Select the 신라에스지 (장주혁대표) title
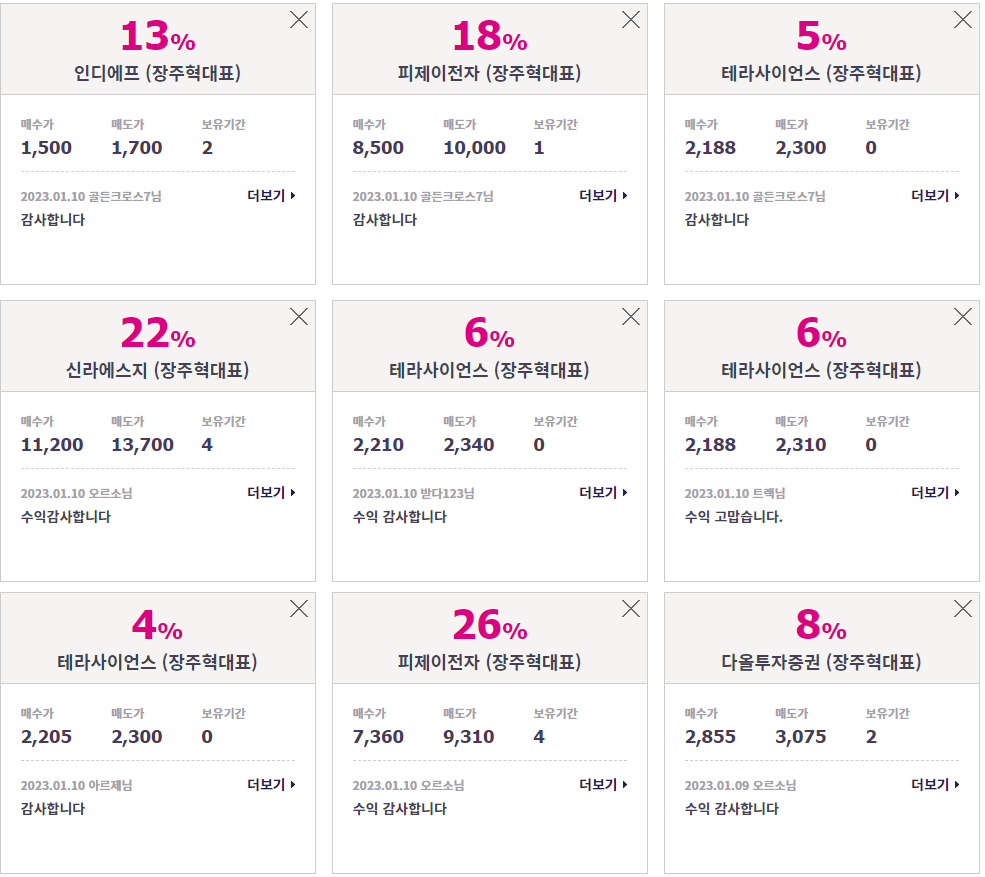985x877 pixels. pos(158,370)
